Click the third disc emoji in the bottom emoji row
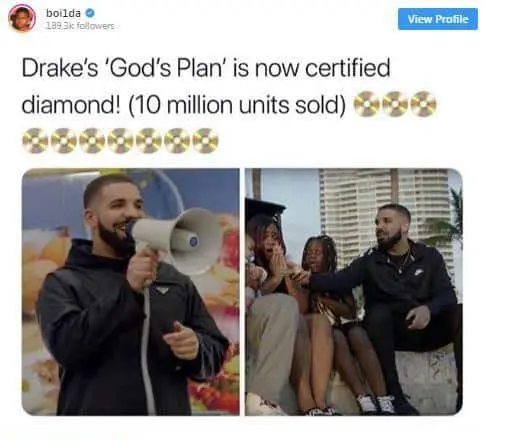Screen dimensions: 506x440 pyautogui.click(x=92, y=141)
